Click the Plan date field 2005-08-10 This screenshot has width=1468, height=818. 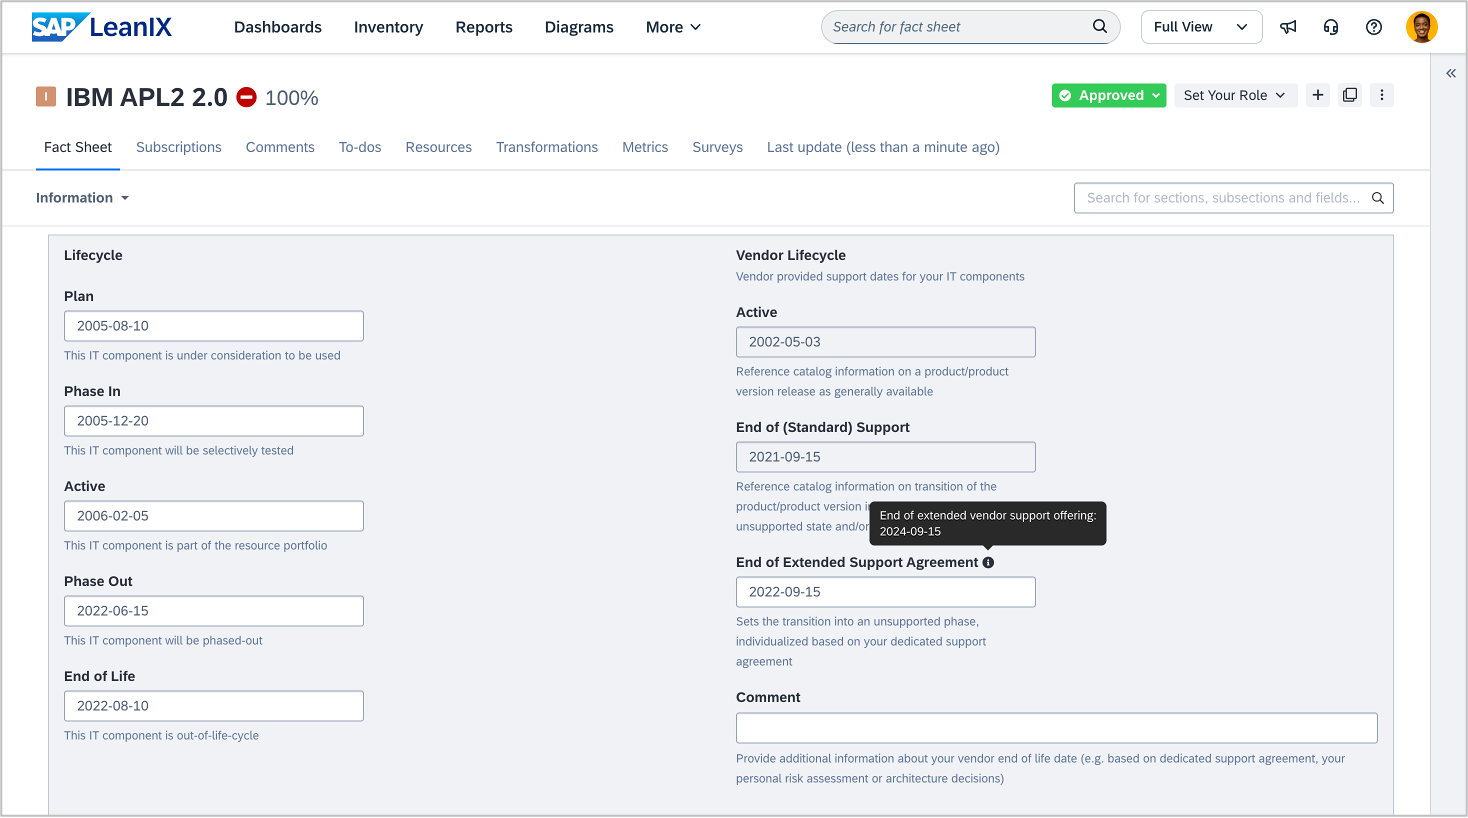coord(214,326)
